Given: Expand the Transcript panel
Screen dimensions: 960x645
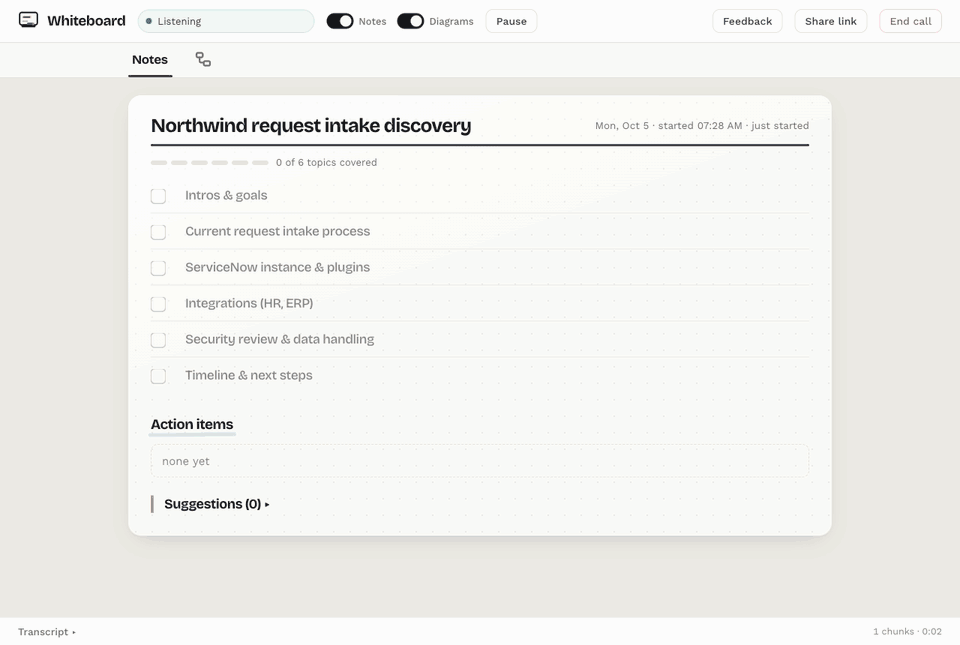Looking at the screenshot, I should 47,632.
